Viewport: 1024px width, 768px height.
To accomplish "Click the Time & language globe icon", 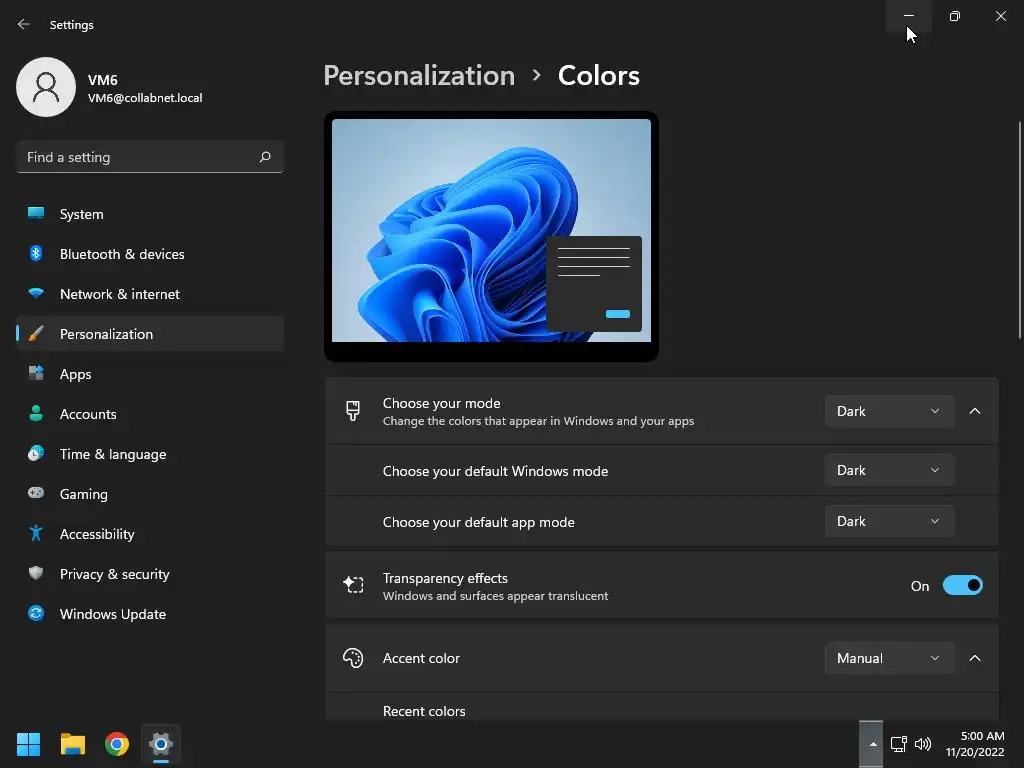I will [36, 453].
